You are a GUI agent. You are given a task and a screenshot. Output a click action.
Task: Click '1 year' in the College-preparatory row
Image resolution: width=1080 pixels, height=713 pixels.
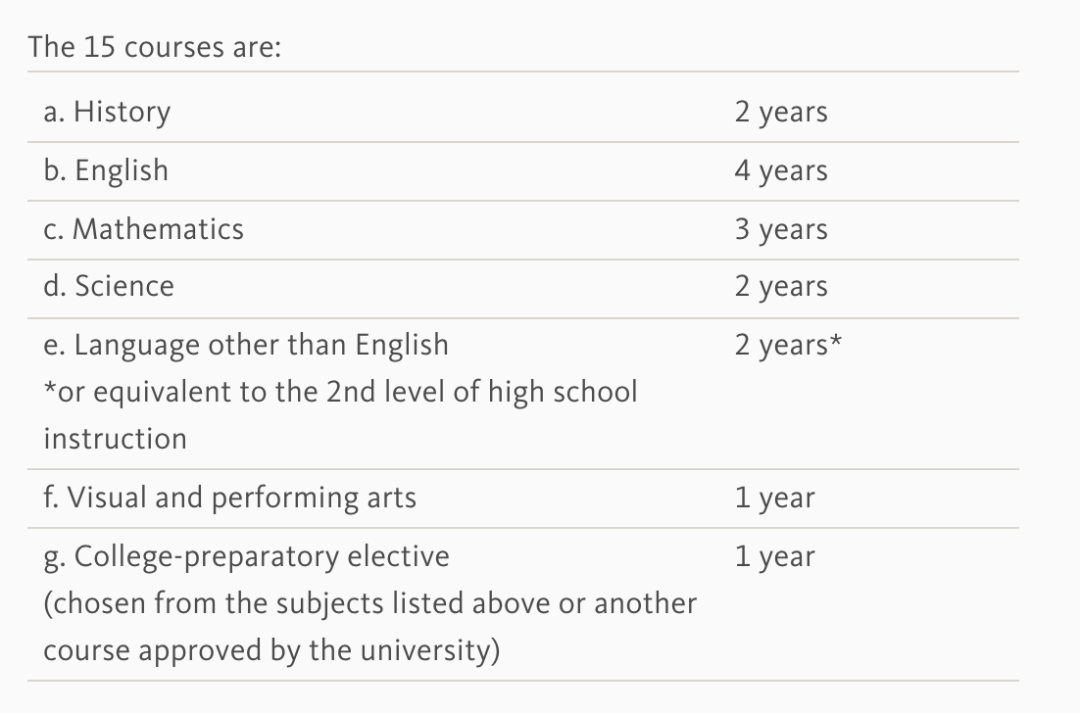(774, 557)
